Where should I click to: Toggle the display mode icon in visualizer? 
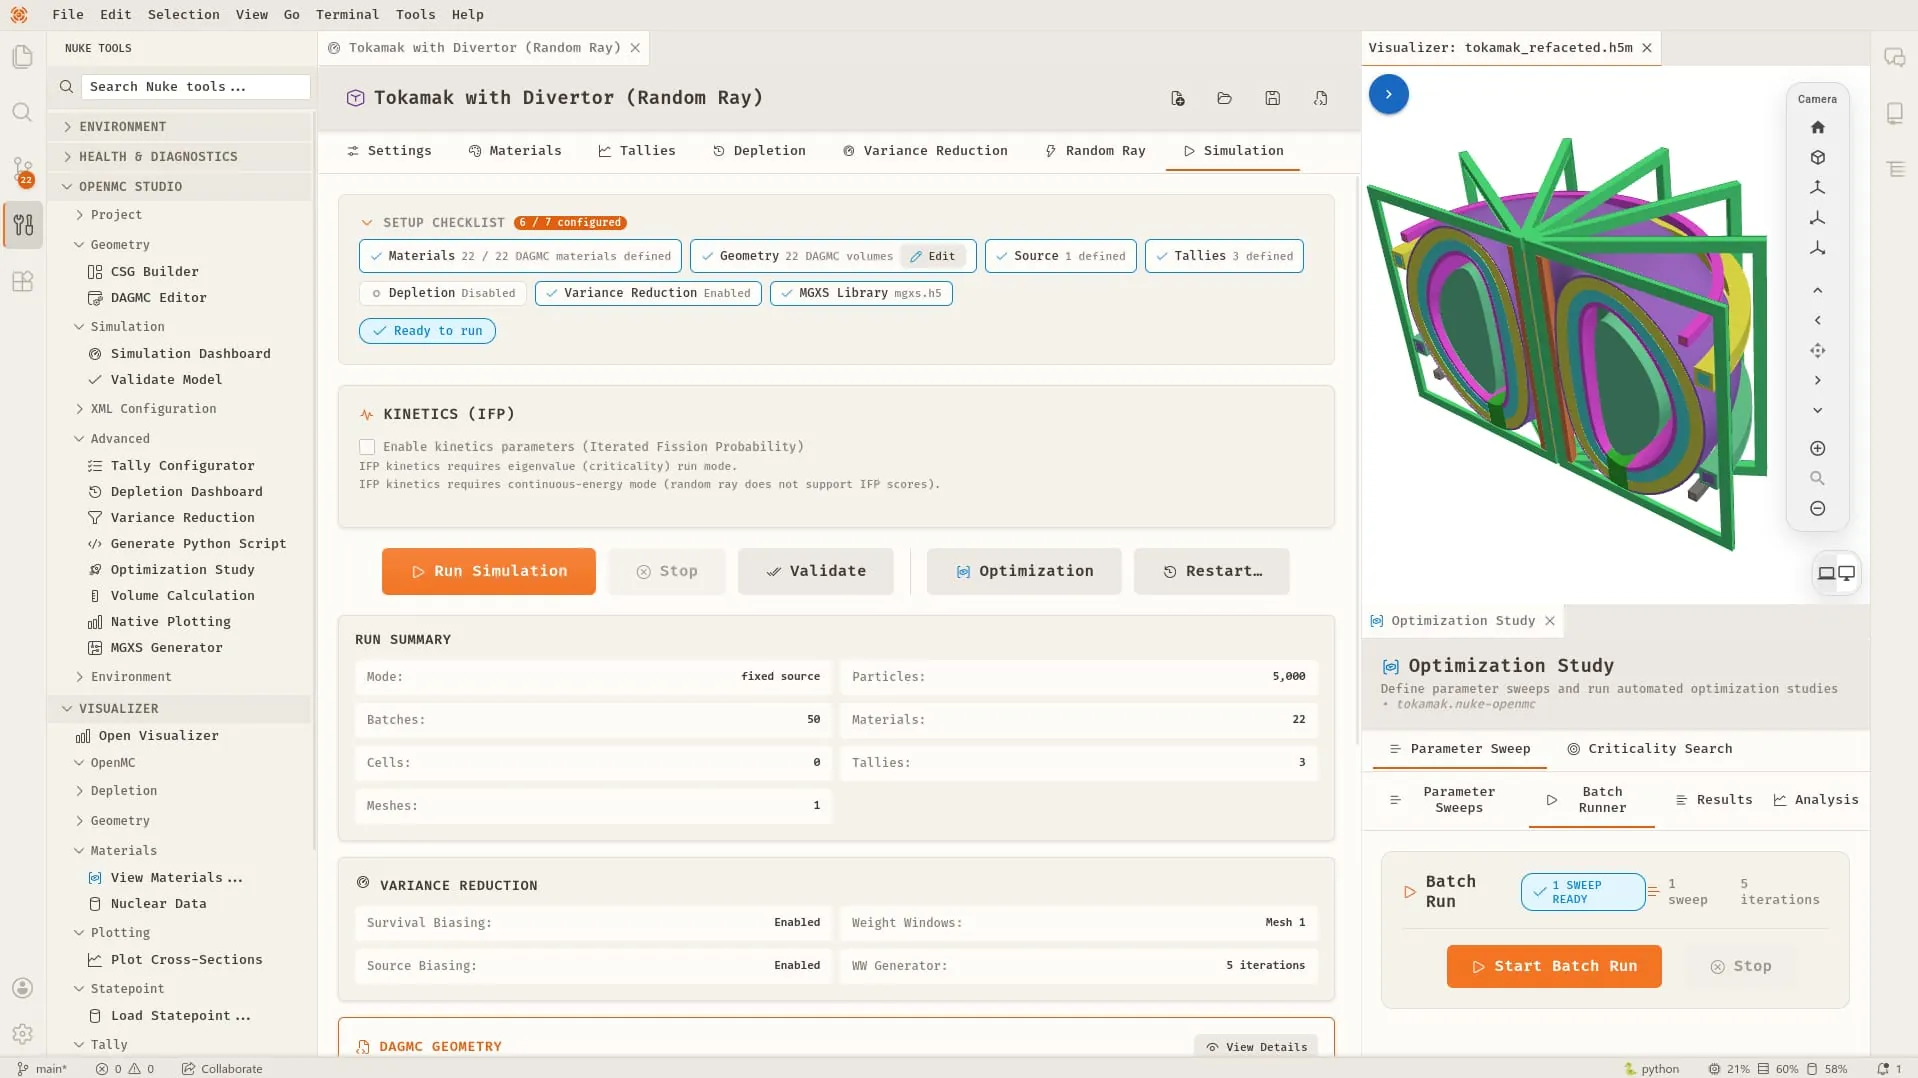[x=1836, y=573]
